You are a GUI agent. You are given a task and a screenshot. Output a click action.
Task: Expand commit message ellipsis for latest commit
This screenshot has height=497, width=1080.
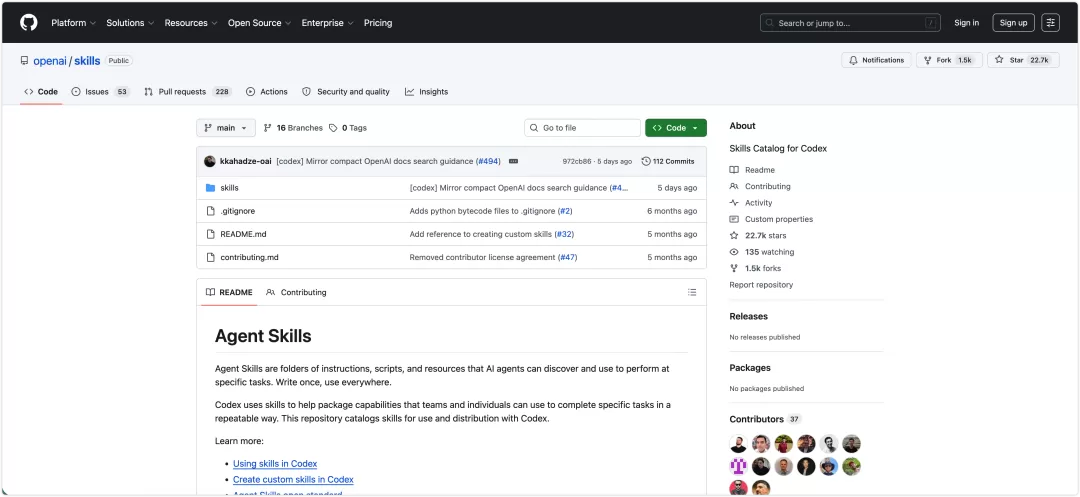tap(513, 161)
